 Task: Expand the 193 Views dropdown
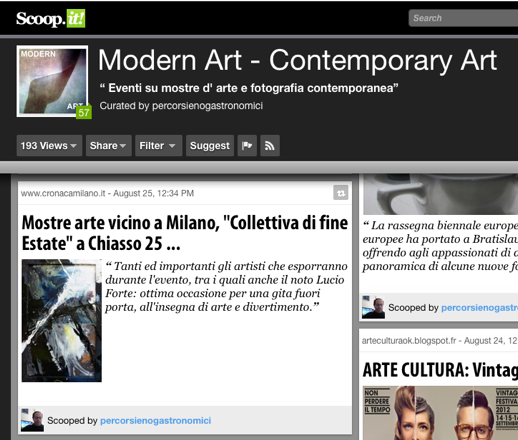tap(49, 146)
